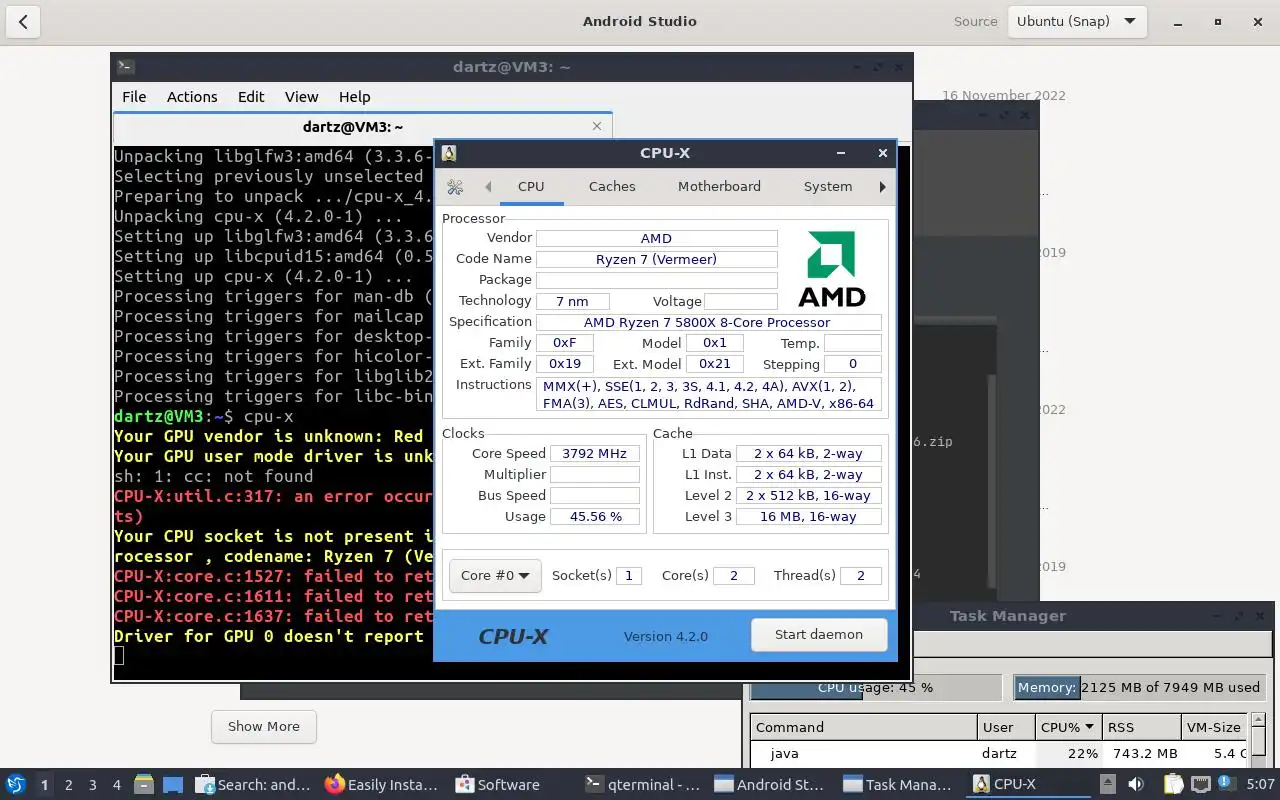Image resolution: width=1280 pixels, height=800 pixels.
Task: Click the Start daemon button
Action: 819,635
